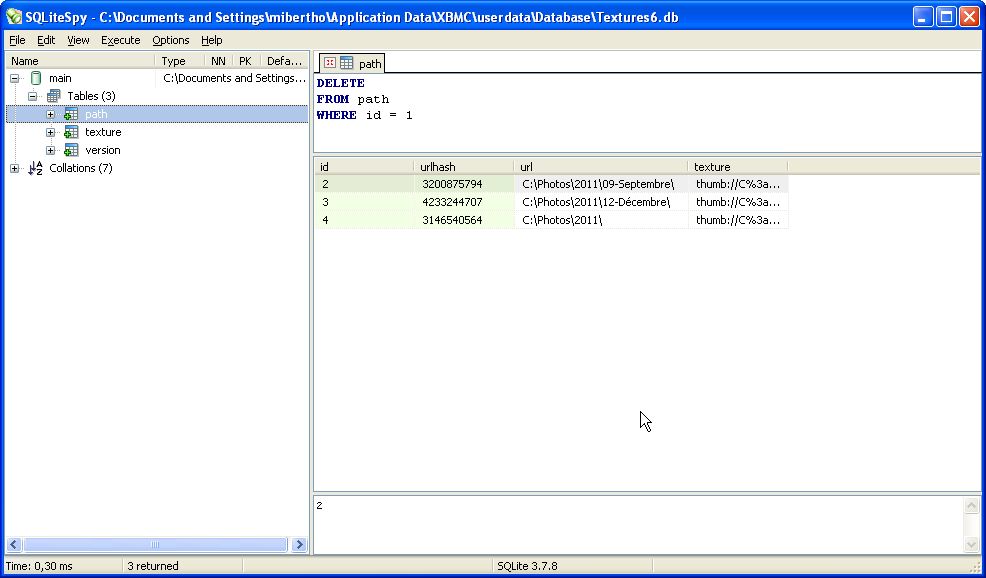Click the version table icon

point(72,150)
